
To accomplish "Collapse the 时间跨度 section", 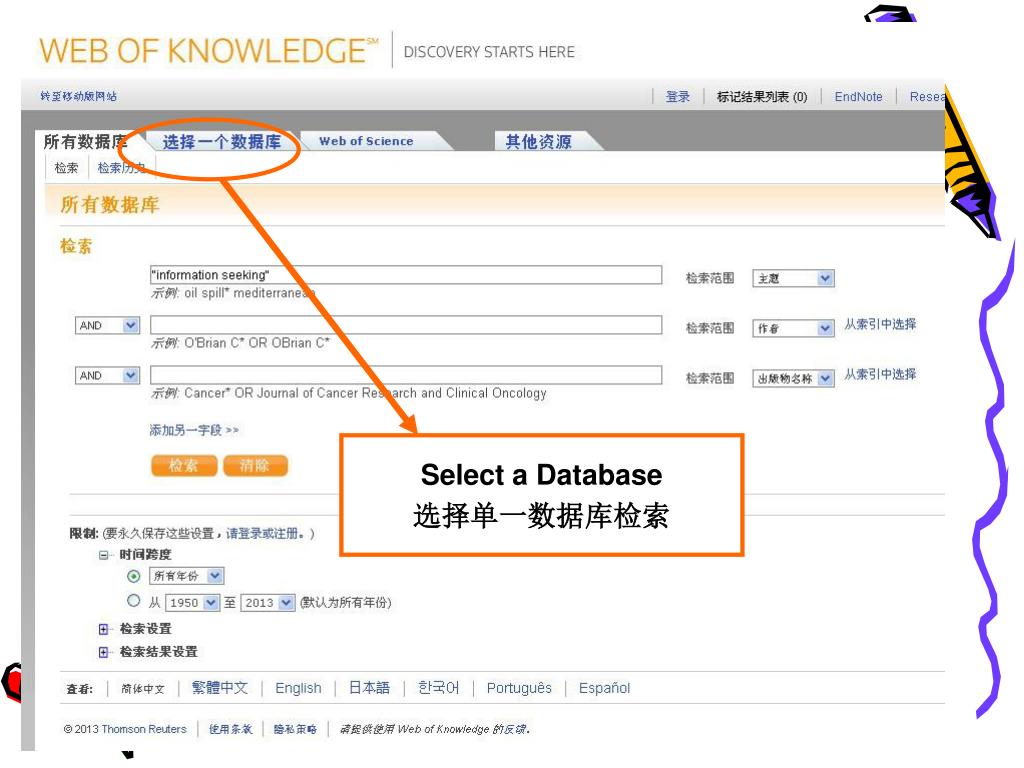I will click(103, 555).
